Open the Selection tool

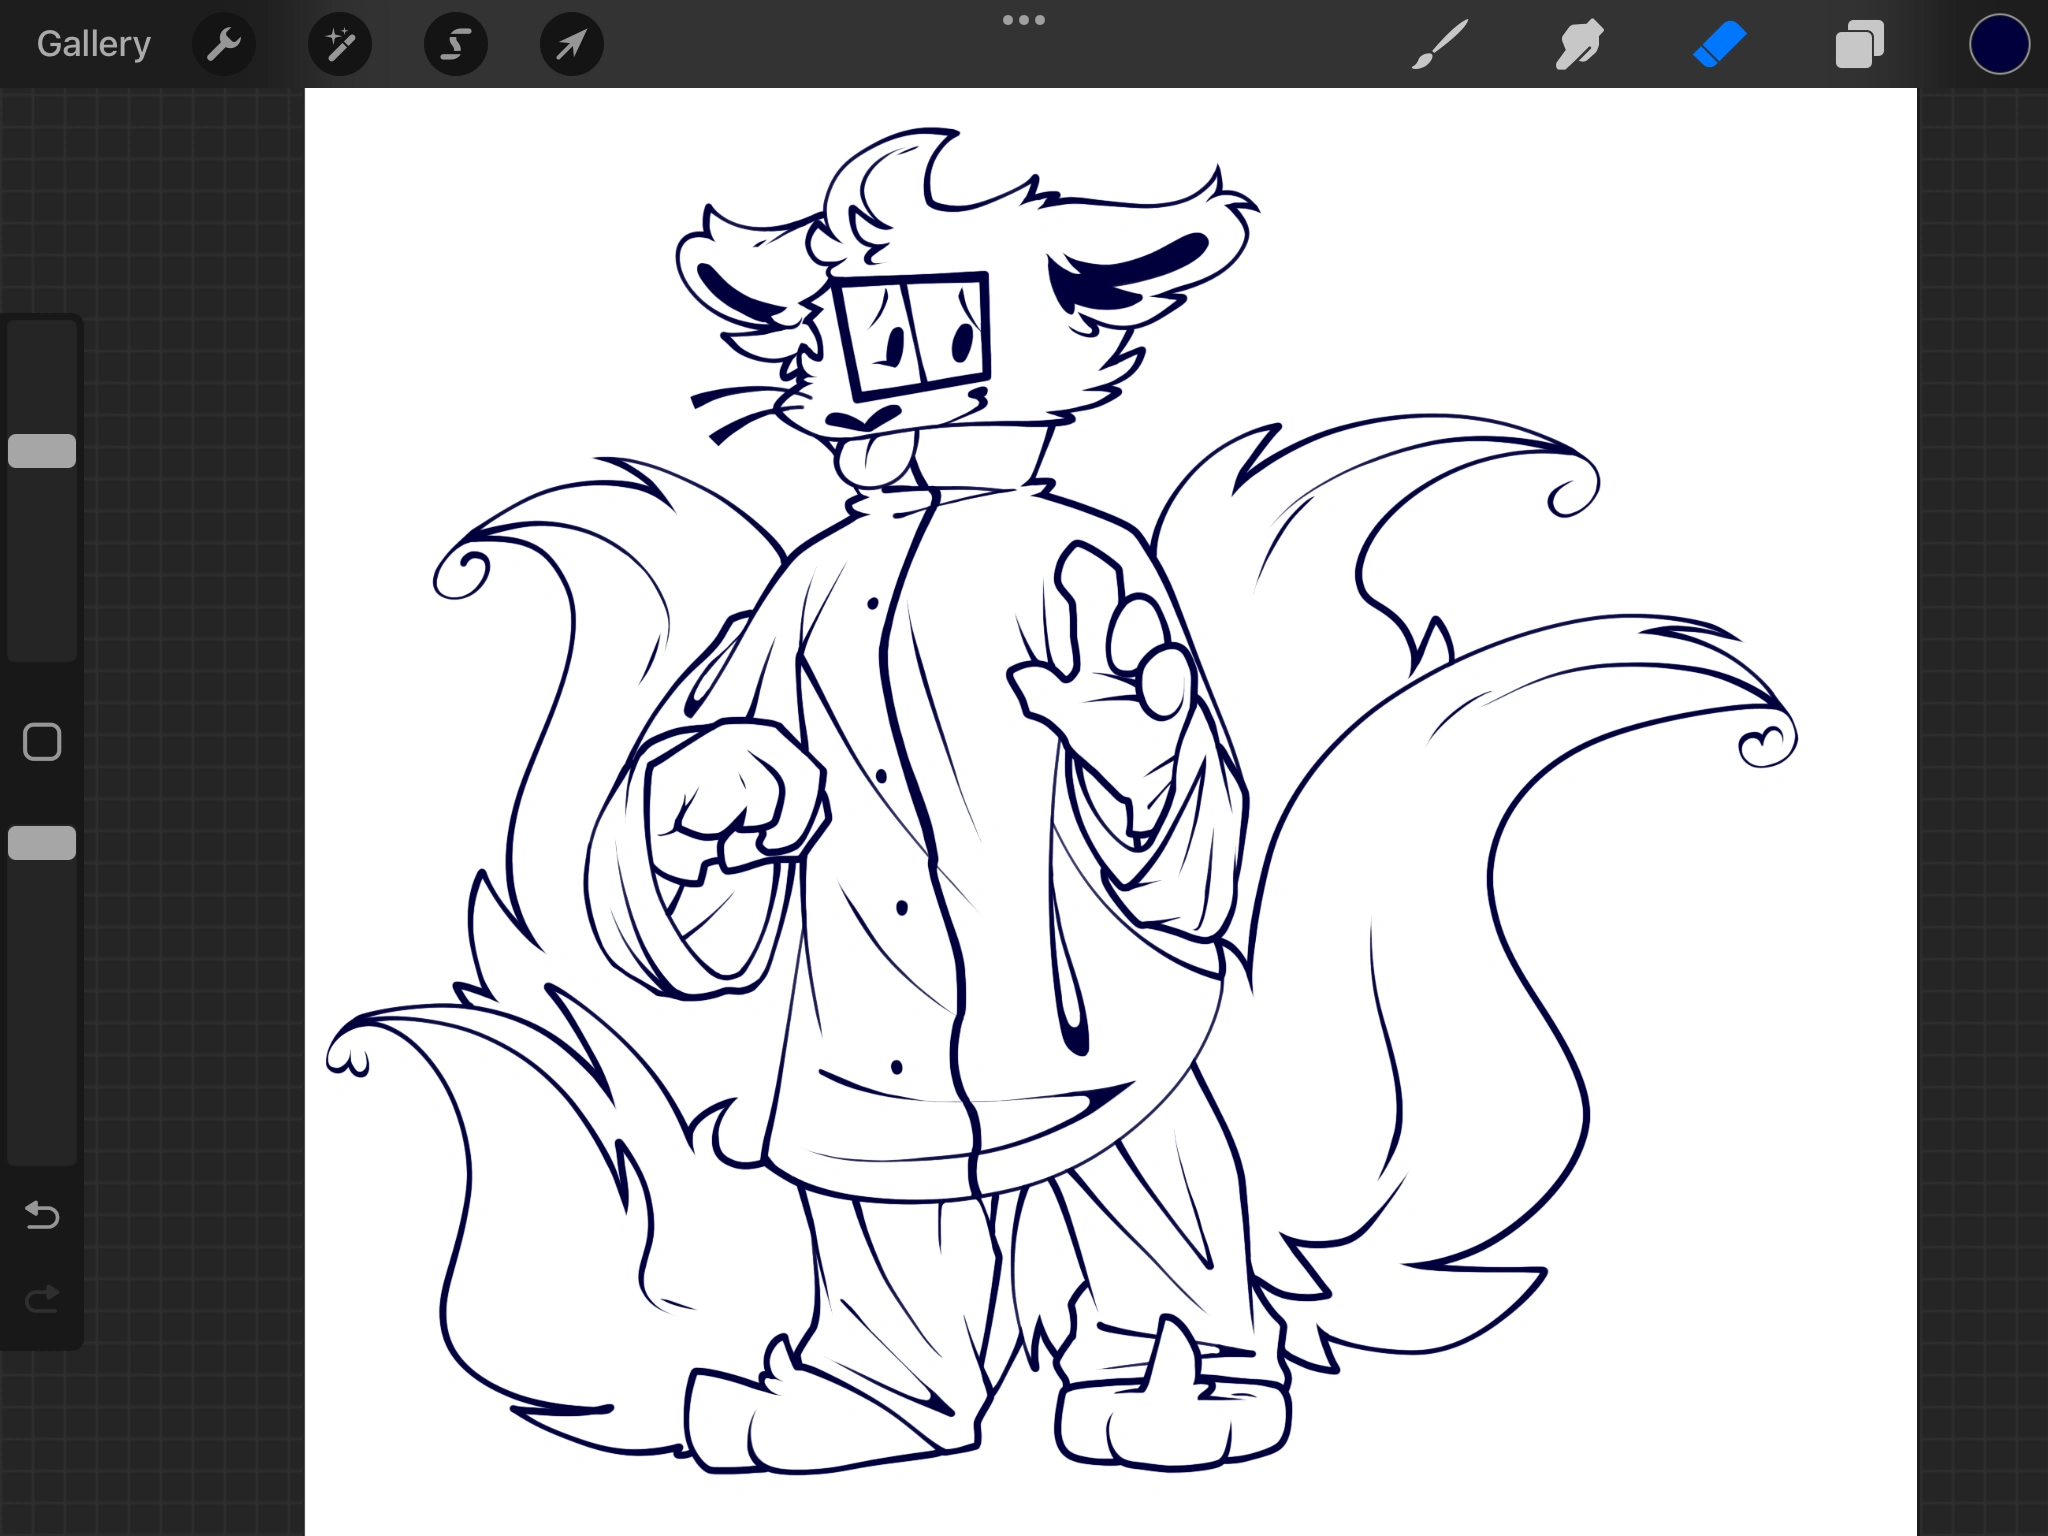point(455,43)
